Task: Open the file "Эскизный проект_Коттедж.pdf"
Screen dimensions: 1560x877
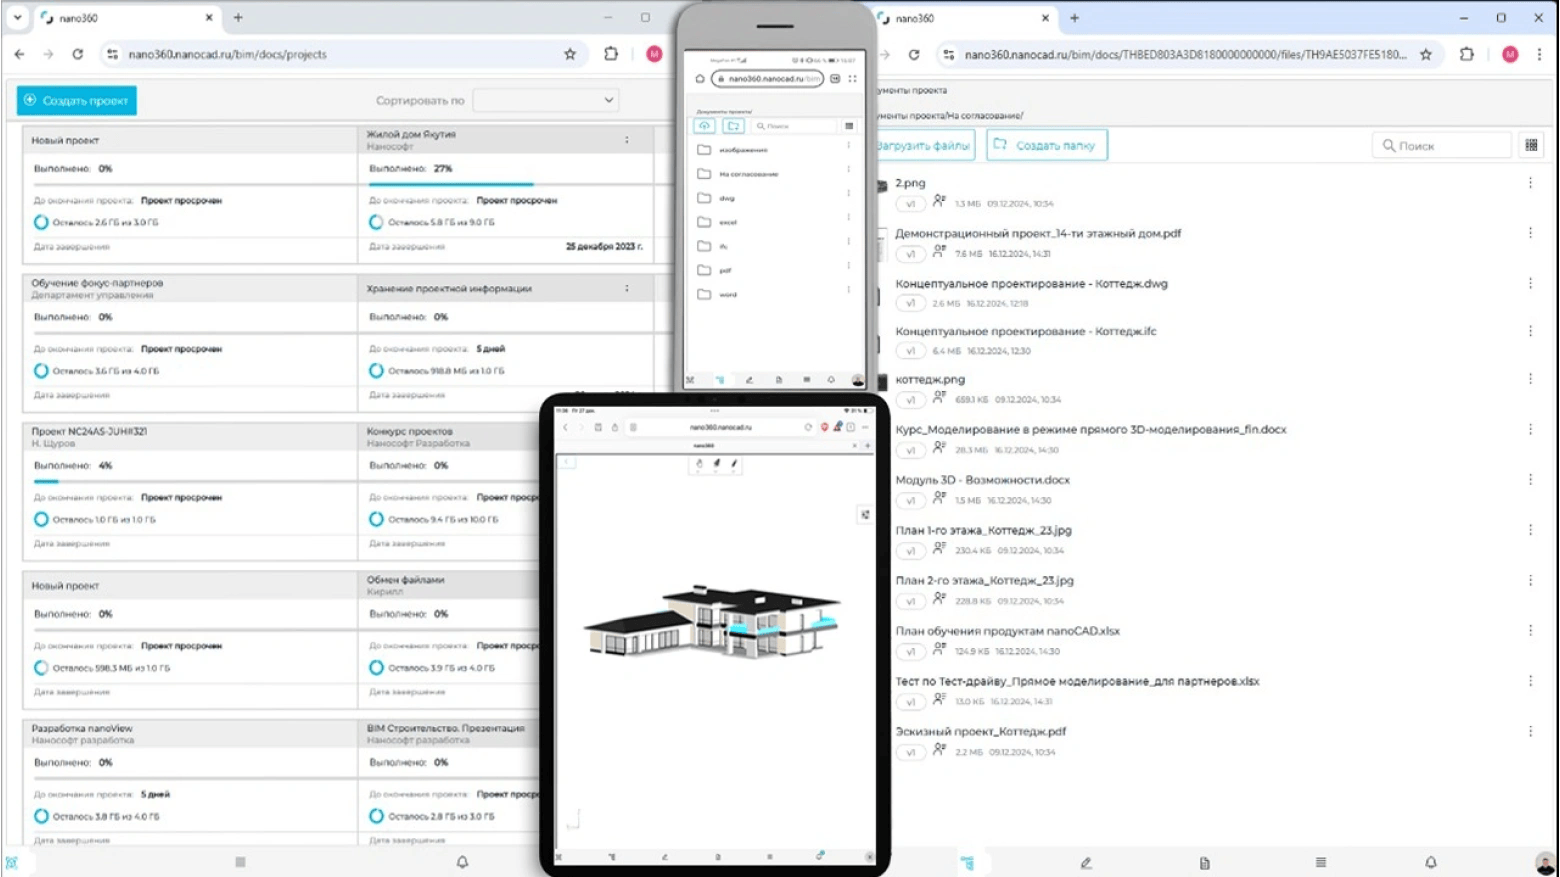Action: 980,732
